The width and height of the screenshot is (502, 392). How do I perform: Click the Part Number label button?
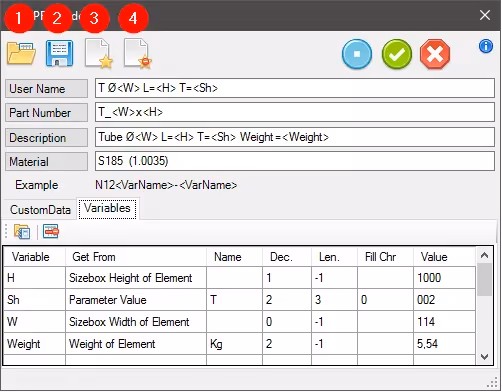pos(47,113)
